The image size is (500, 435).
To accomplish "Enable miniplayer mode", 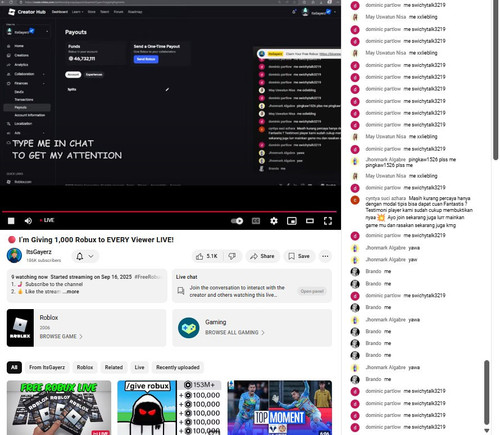I will point(292,221).
